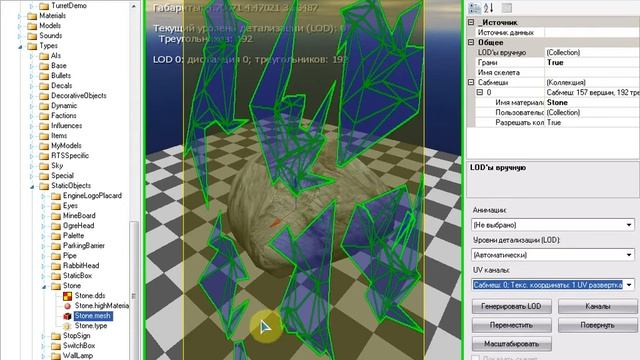Screen dimensions: 640x360
Task: Click the Models folder icon
Action: pos(32,26)
